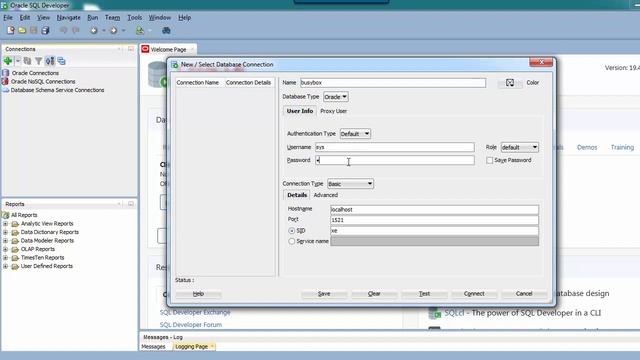Switch to the Logging Page tab
The width and height of the screenshot is (640, 360).
194,347
